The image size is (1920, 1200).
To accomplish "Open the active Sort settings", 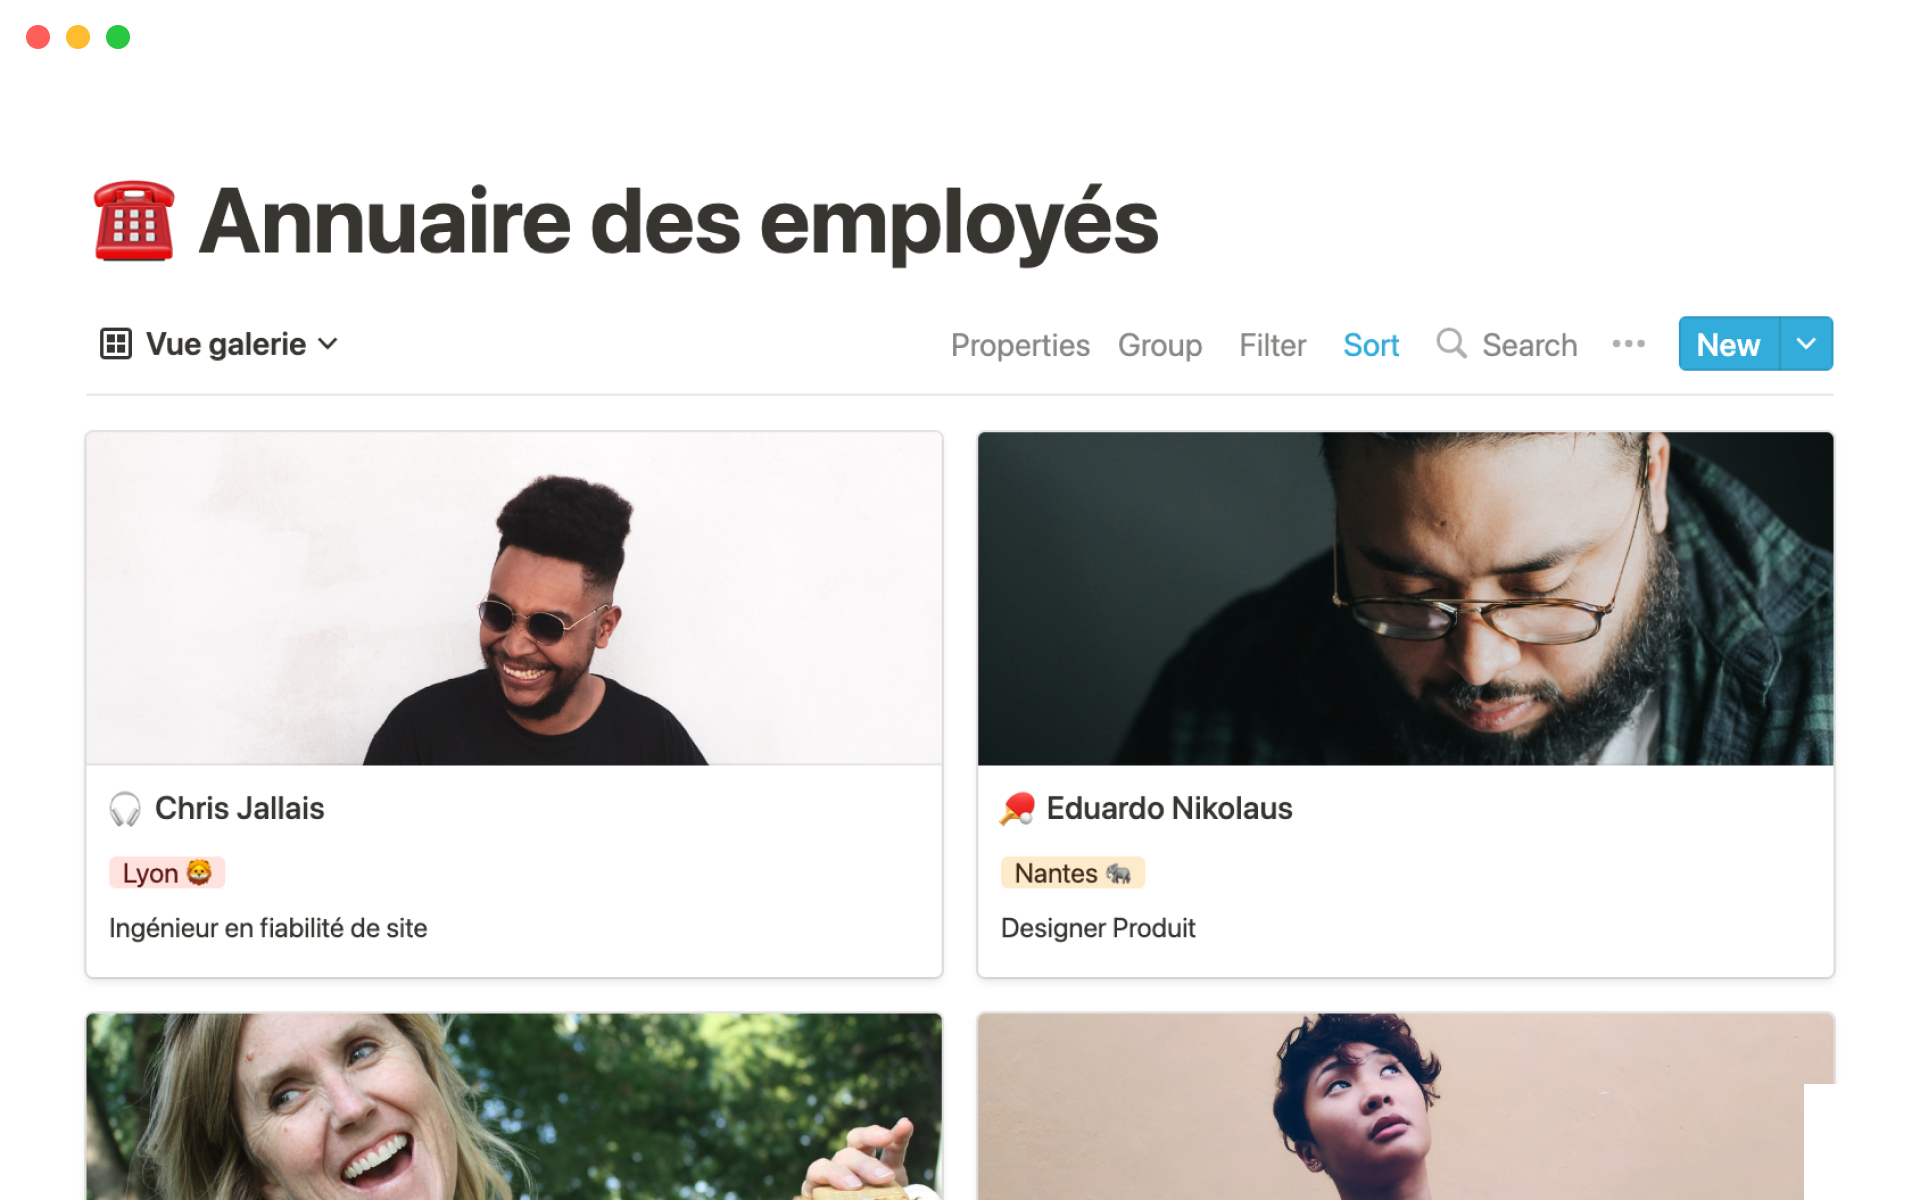I will pos(1370,345).
